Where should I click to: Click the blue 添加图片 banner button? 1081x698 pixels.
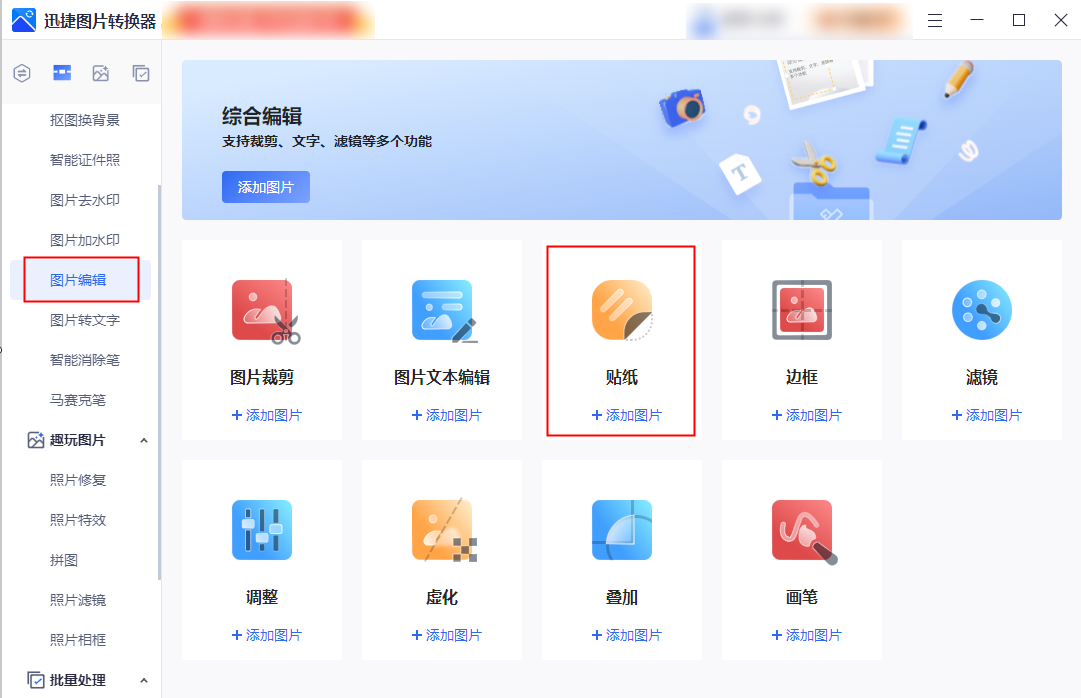266,187
